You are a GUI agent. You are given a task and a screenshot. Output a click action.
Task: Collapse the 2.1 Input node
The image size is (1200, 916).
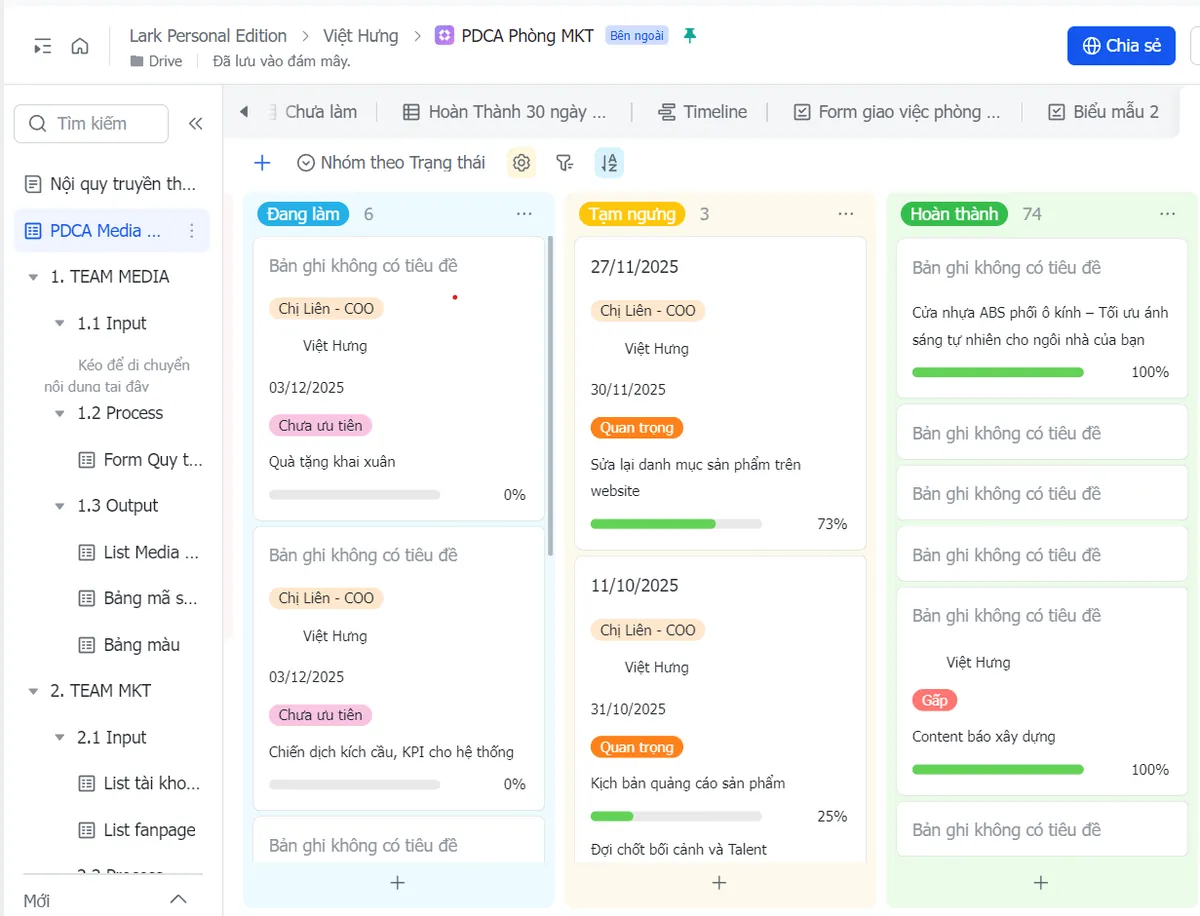[x=60, y=738]
